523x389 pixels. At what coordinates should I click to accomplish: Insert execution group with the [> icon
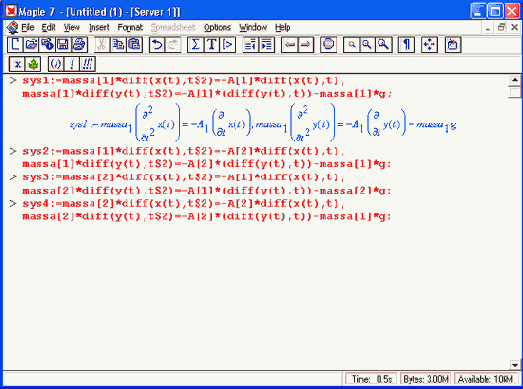click(x=227, y=45)
